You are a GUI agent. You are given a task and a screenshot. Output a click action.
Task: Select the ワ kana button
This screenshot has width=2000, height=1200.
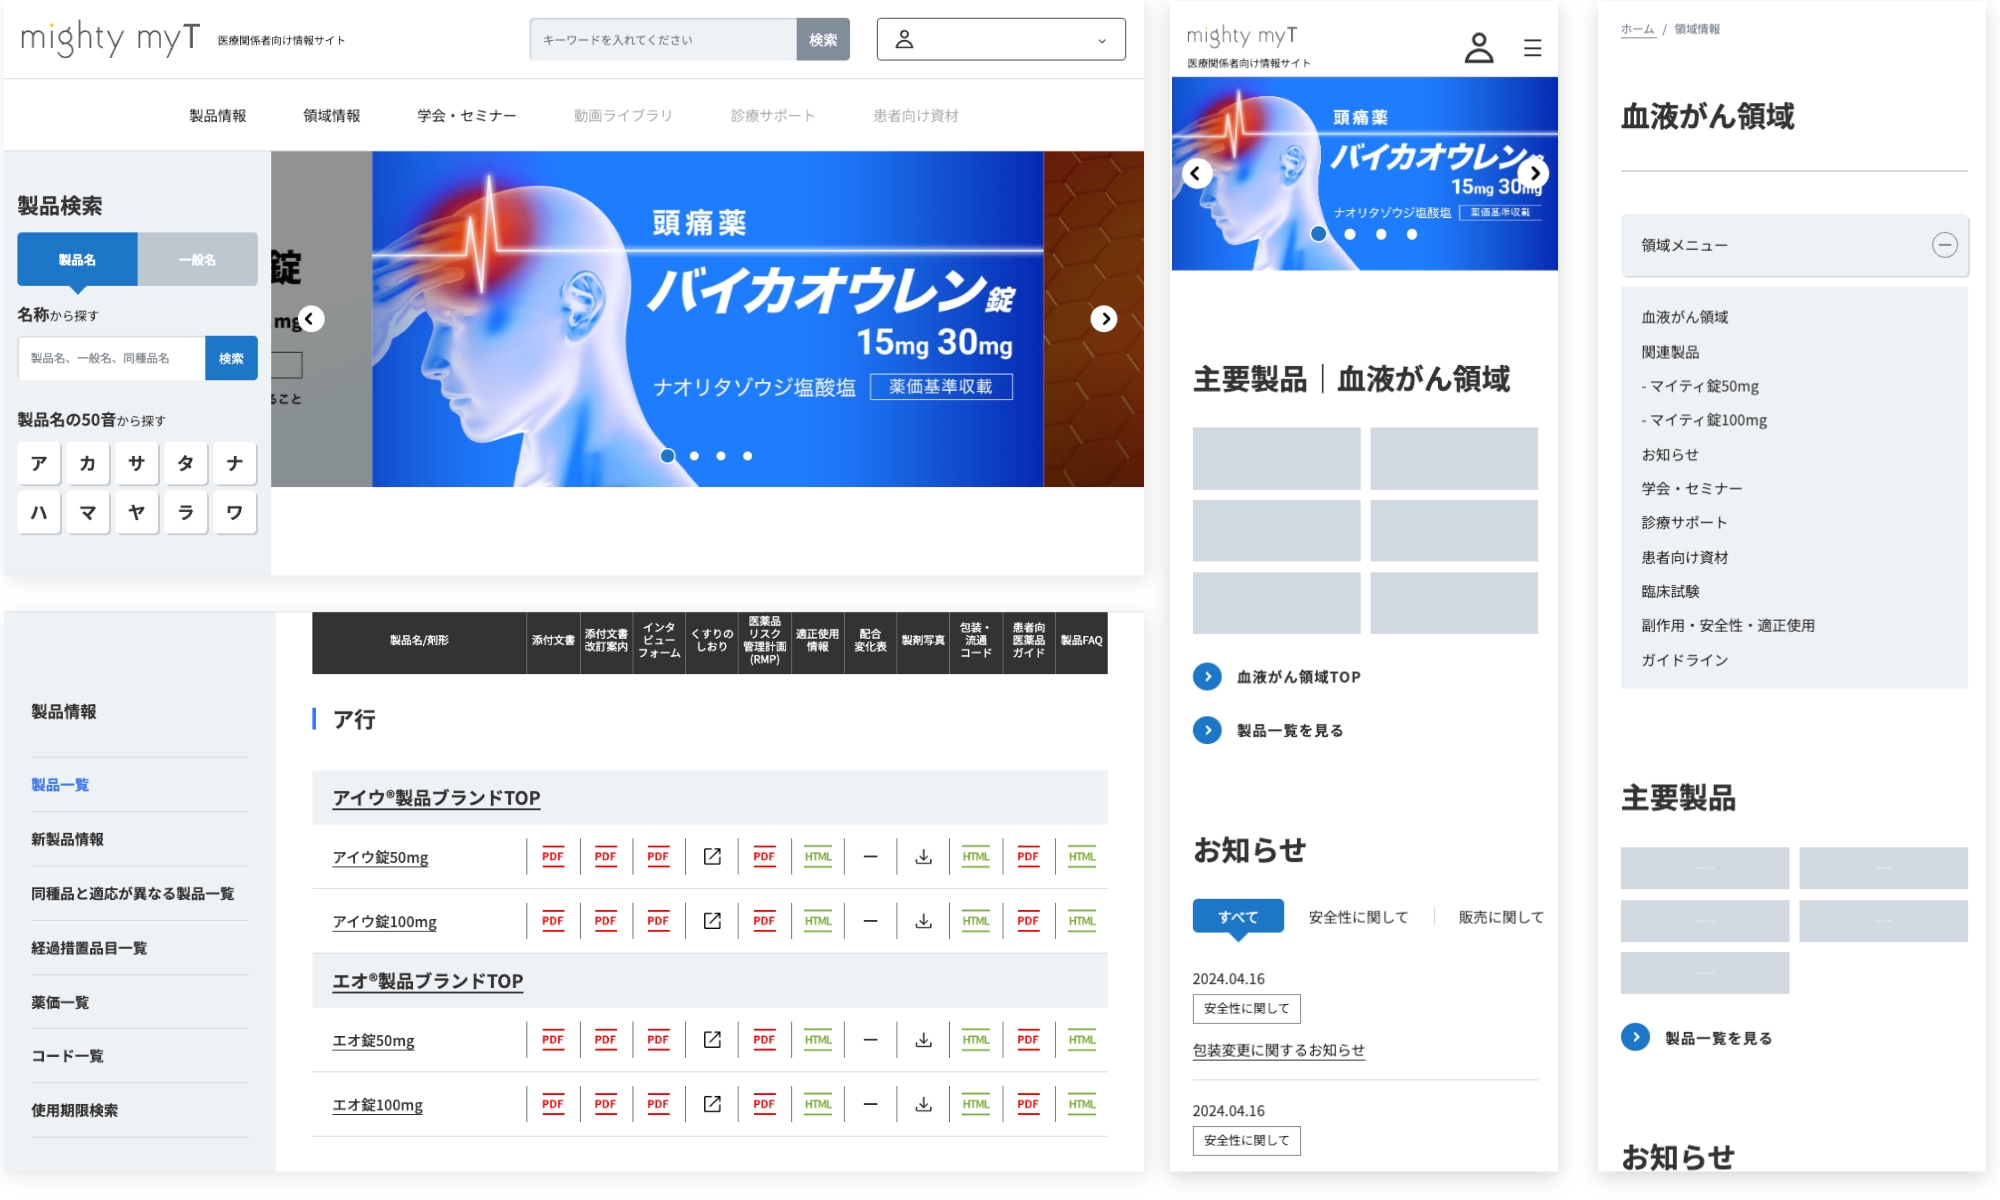[x=235, y=512]
